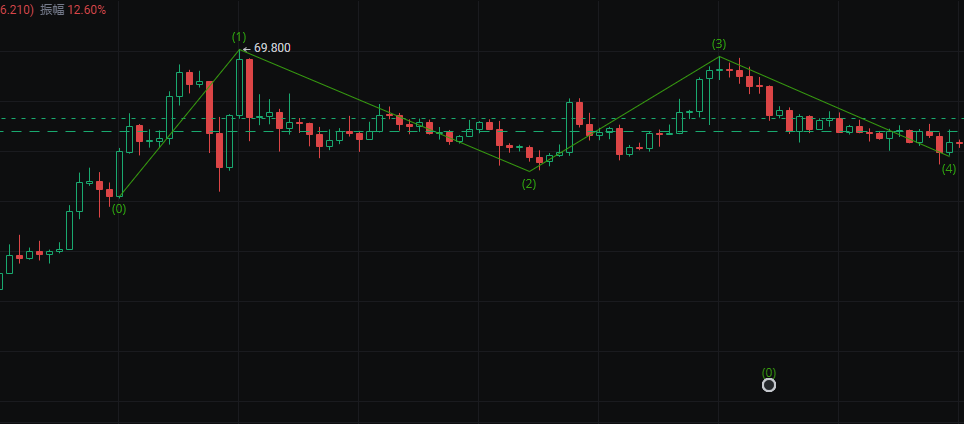Select the wave label (2) at the trough

point(529,184)
